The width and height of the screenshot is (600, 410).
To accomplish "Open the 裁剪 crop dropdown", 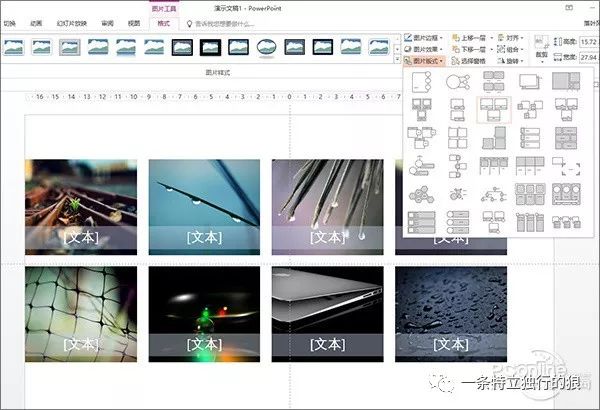I will click(x=541, y=49).
